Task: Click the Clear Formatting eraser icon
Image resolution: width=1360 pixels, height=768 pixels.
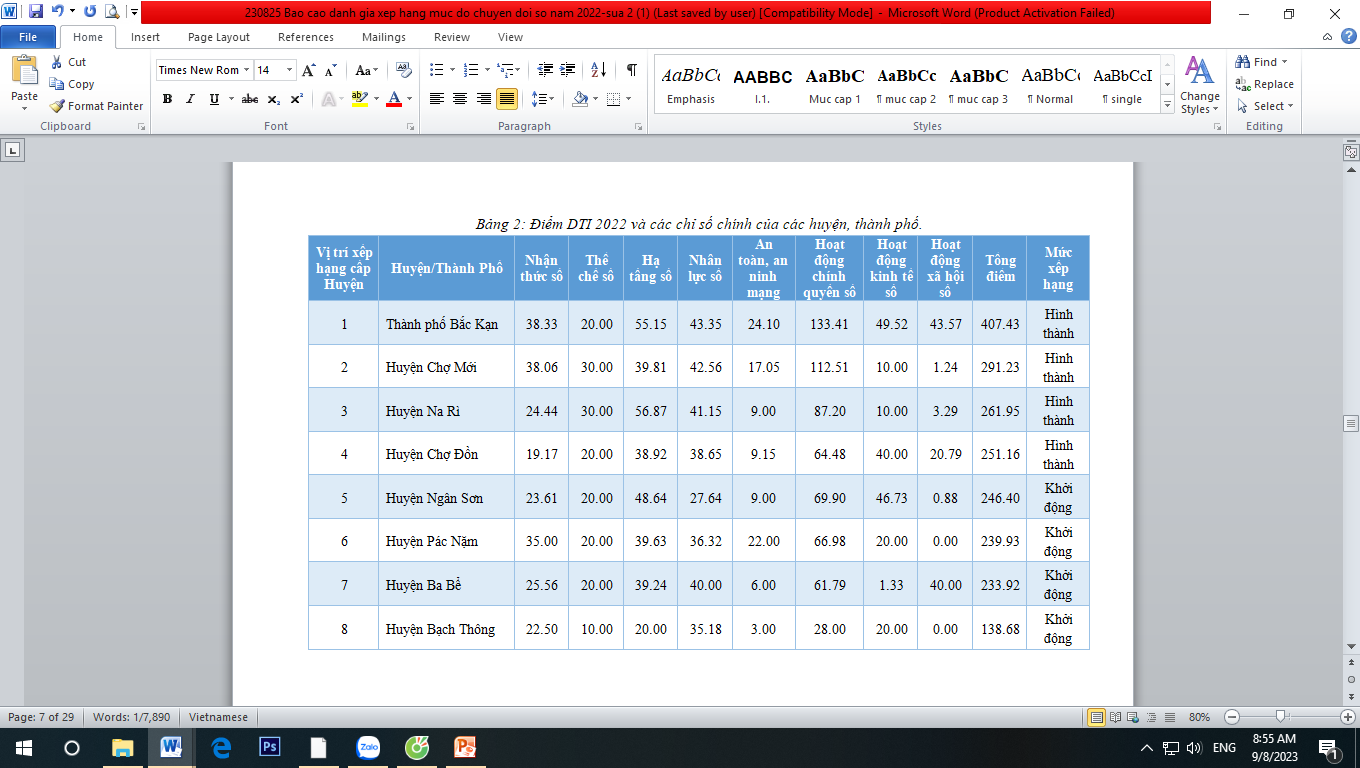Action: point(404,70)
